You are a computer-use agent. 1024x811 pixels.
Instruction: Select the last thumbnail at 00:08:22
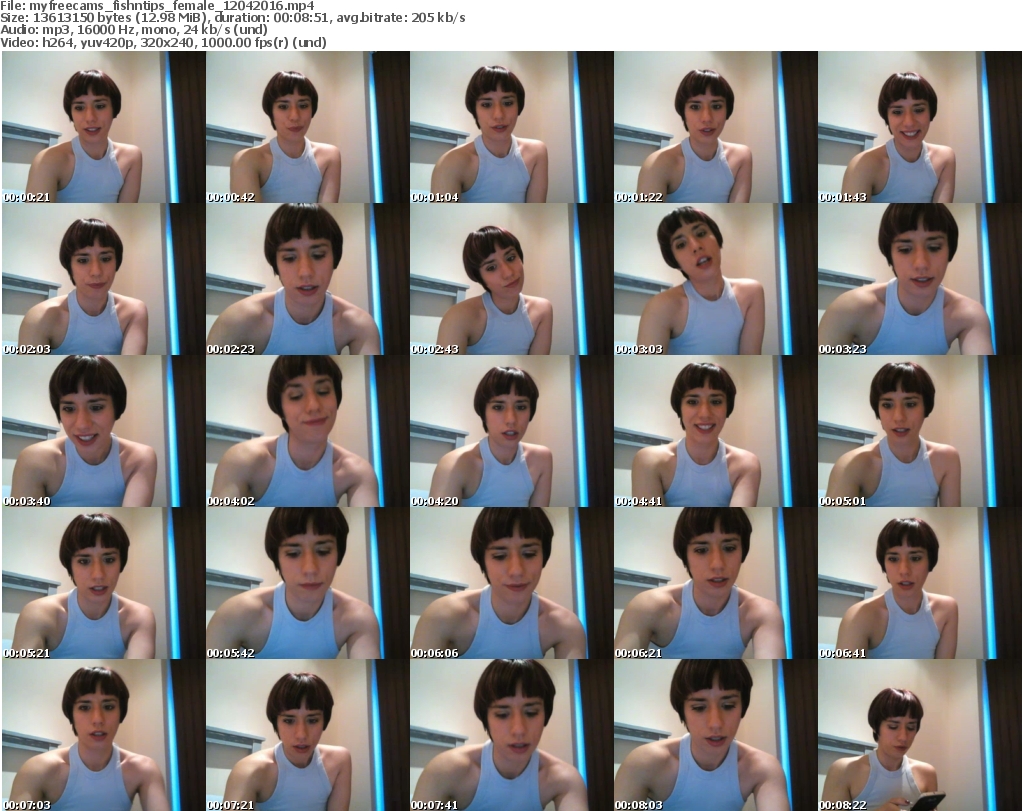(x=919, y=736)
